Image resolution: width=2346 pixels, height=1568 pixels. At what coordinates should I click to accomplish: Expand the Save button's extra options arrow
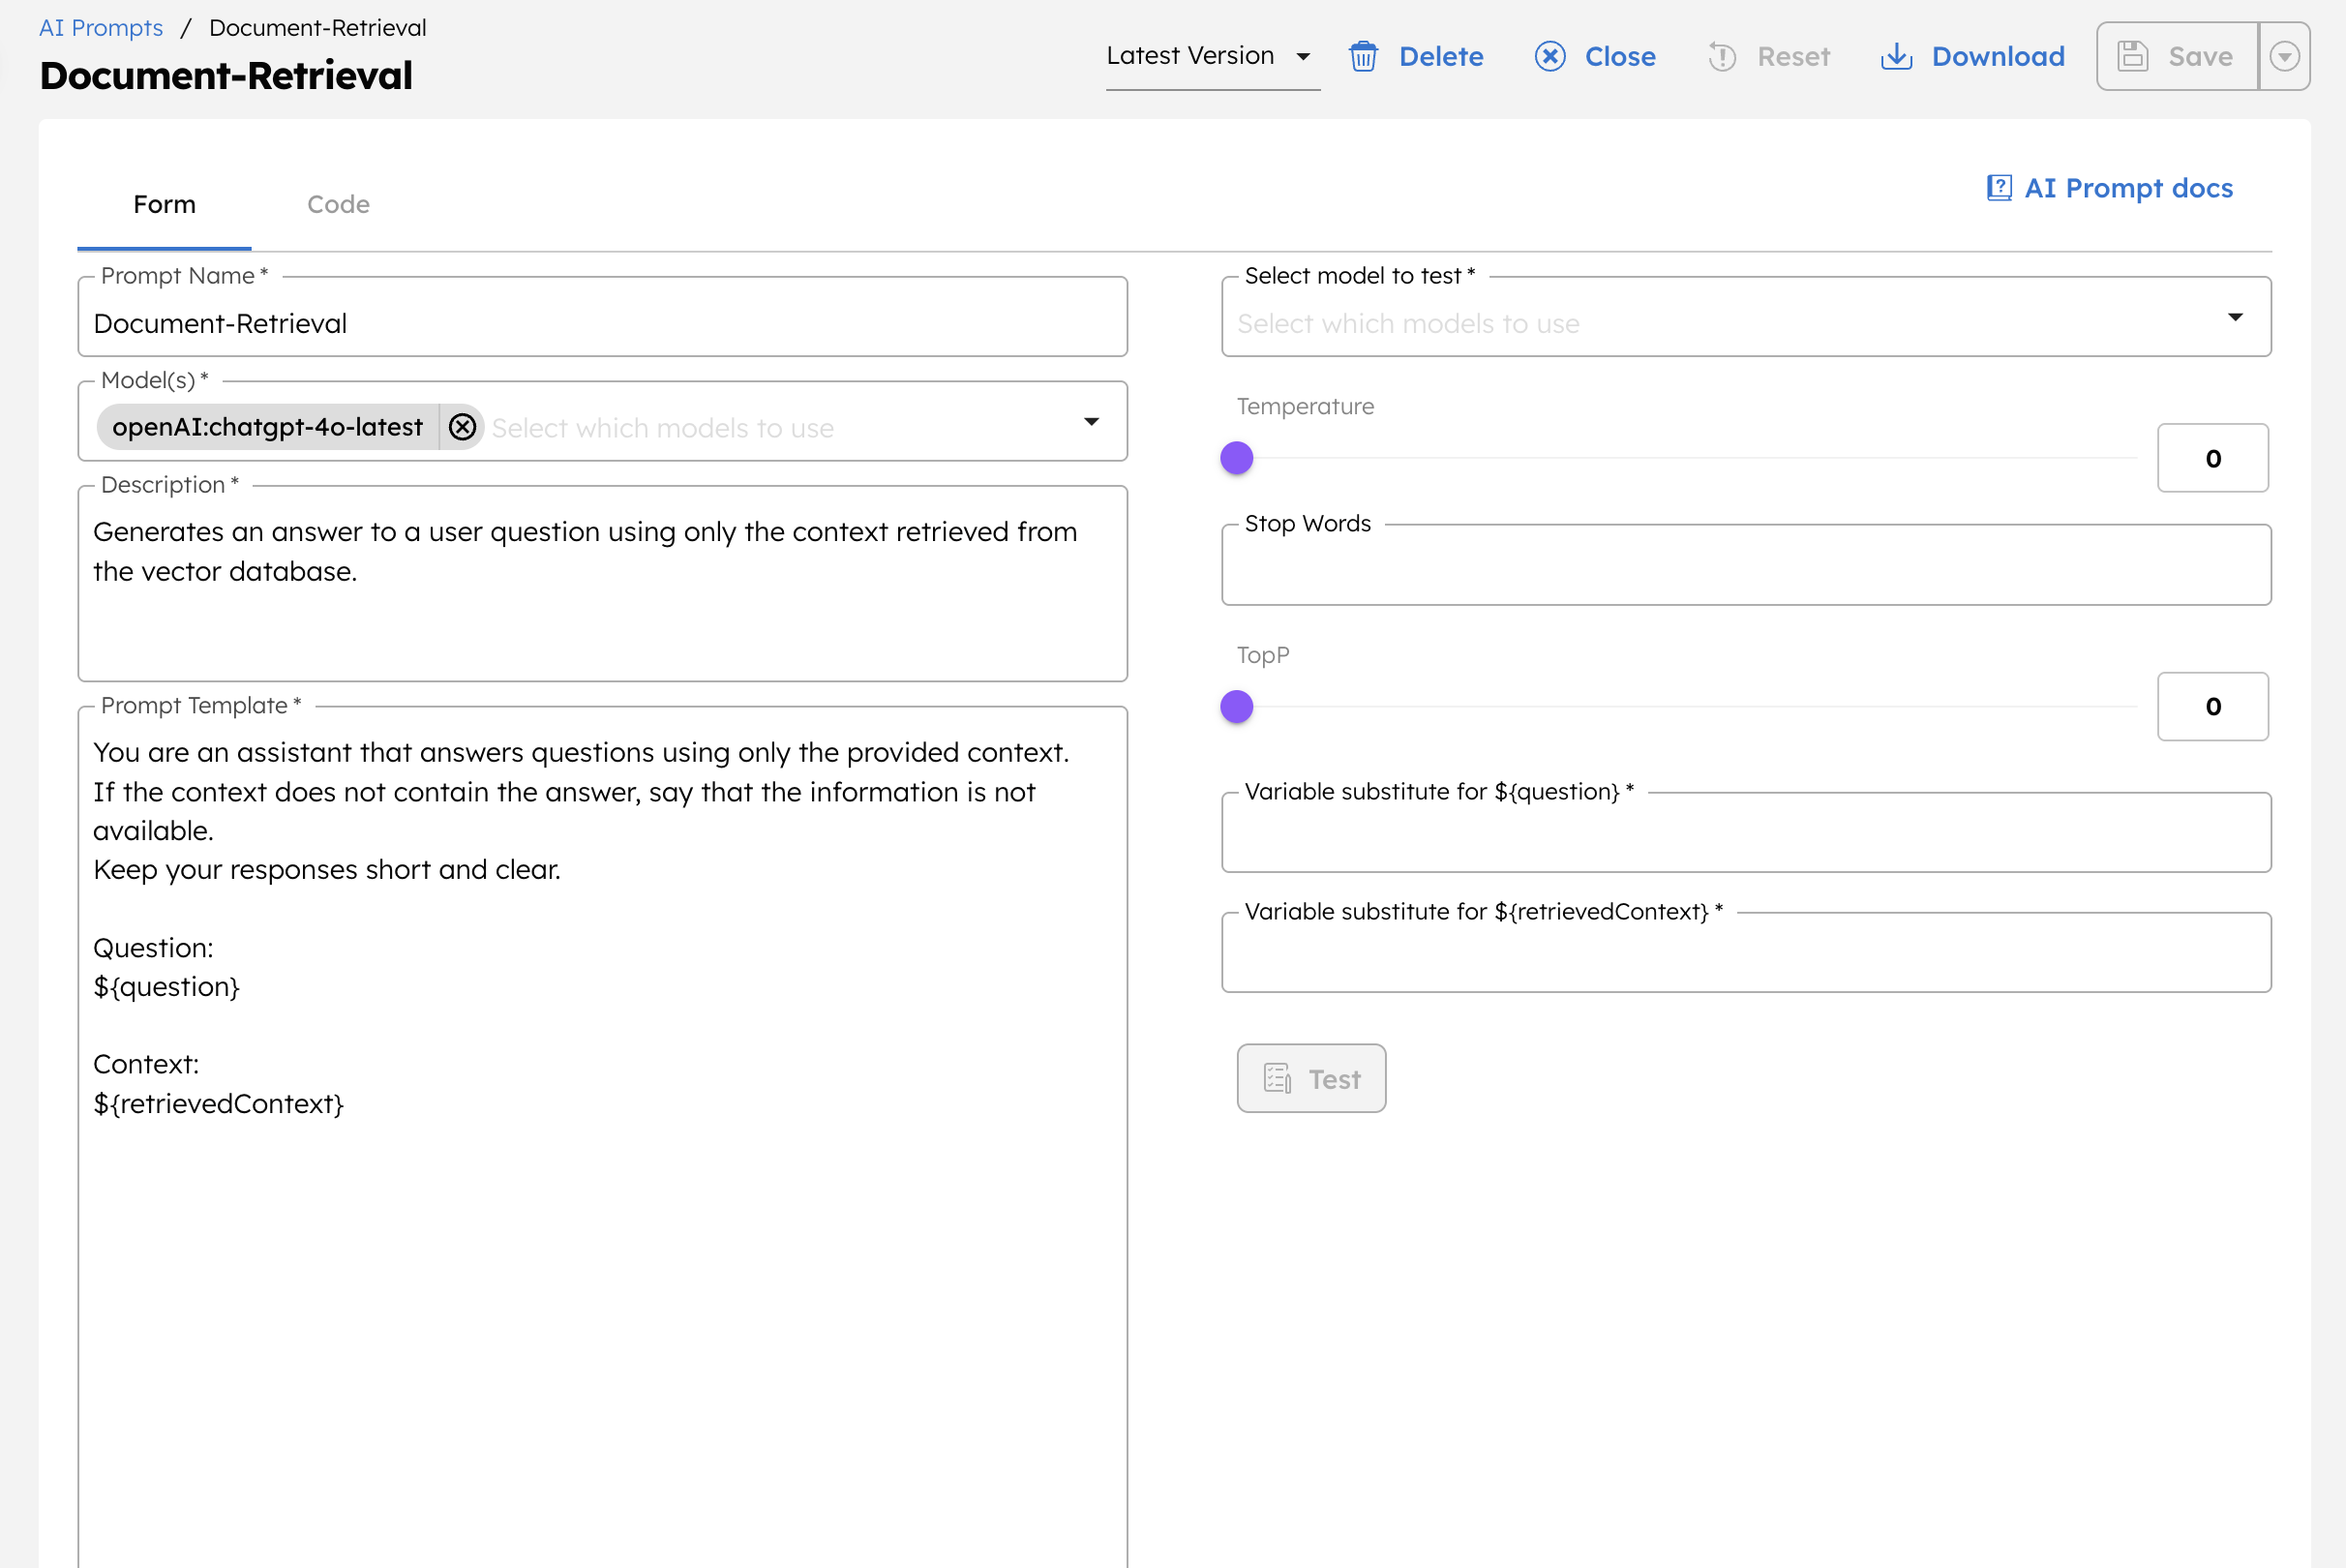[x=2285, y=56]
